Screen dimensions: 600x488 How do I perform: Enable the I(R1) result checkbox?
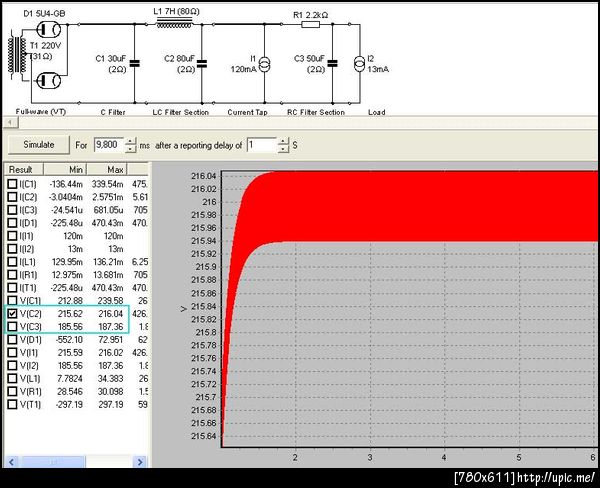pos(13,275)
